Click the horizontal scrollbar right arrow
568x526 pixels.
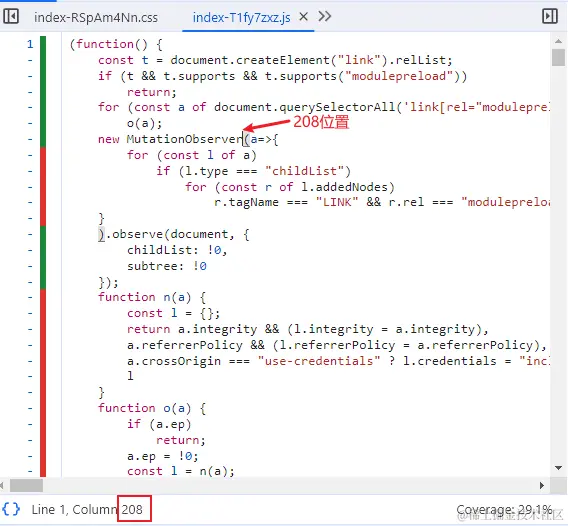[x=542, y=485]
